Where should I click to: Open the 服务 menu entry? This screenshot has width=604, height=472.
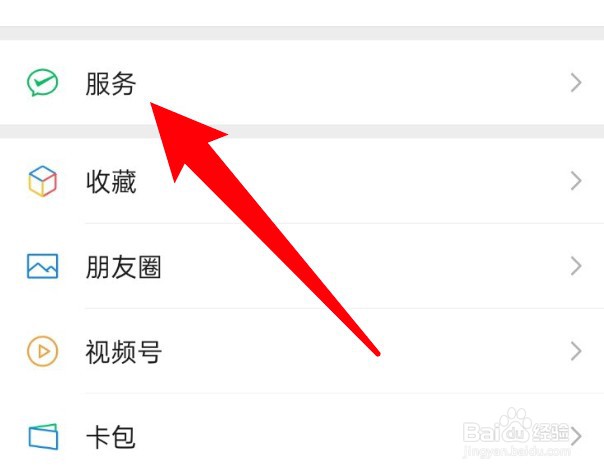302,82
